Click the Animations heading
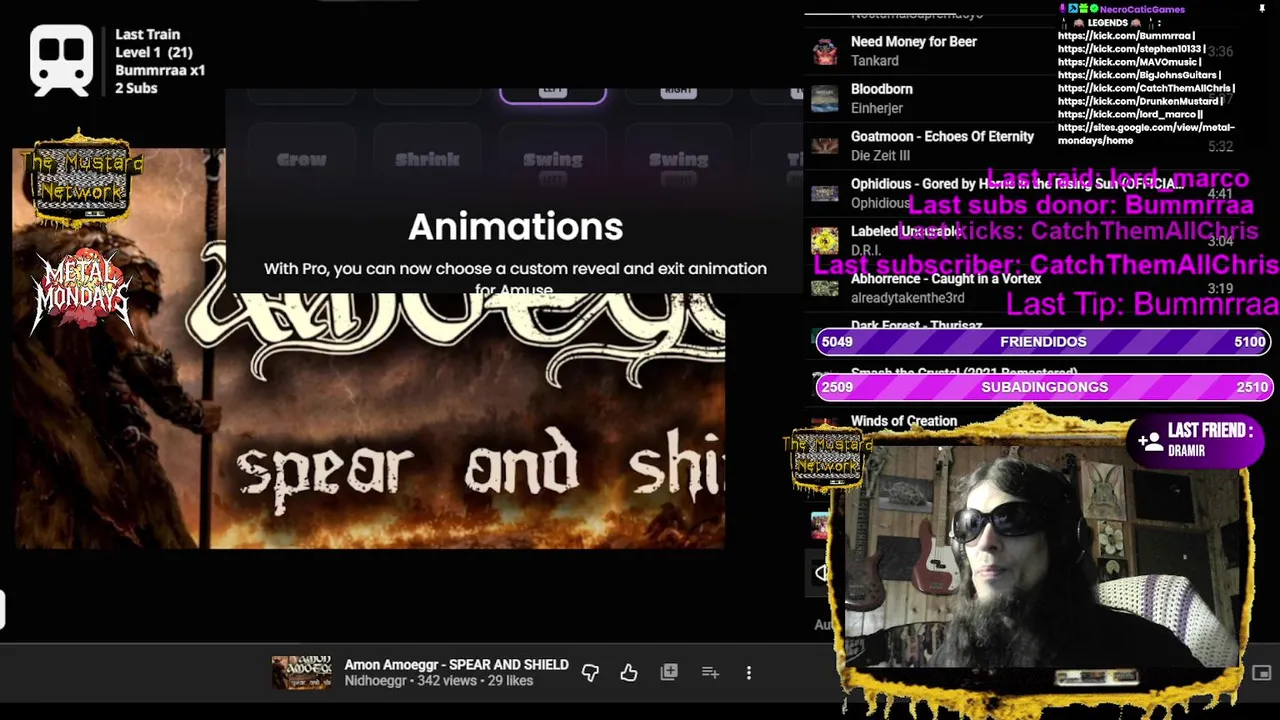Viewport: 1280px width, 720px height. pos(515,227)
